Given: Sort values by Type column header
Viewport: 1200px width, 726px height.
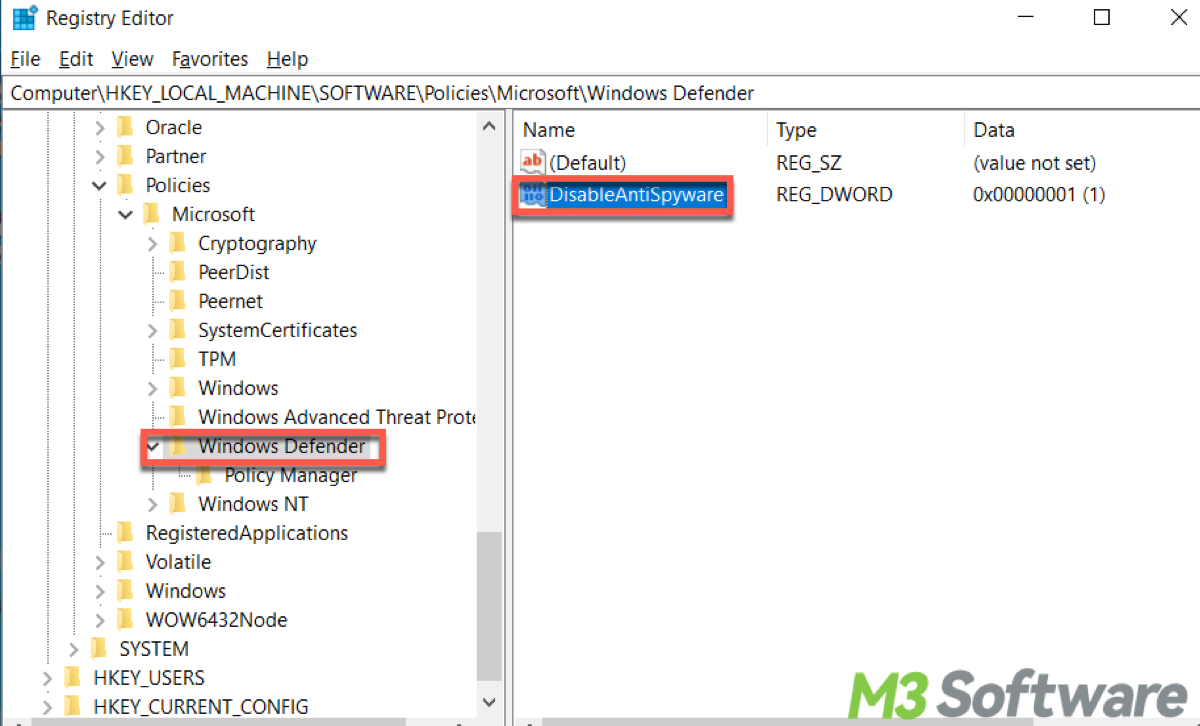Looking at the screenshot, I should point(866,130).
